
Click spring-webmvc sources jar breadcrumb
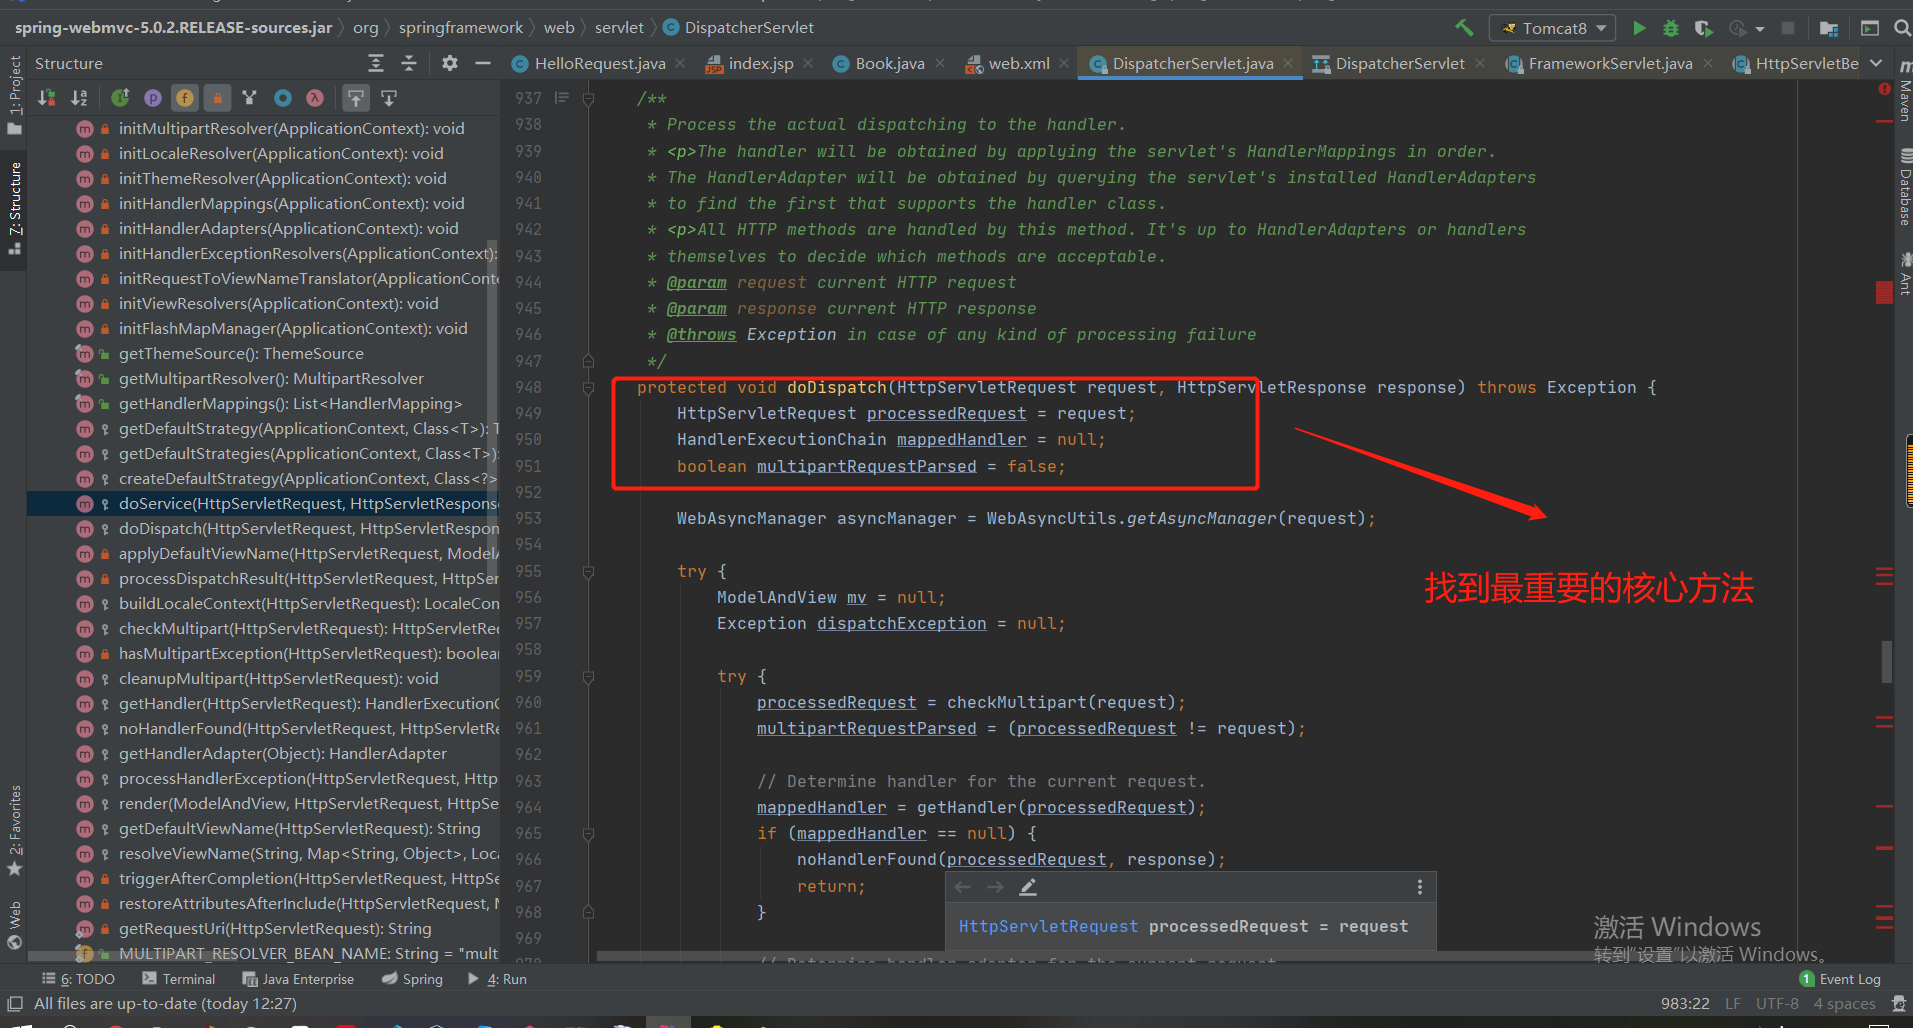tap(173, 27)
